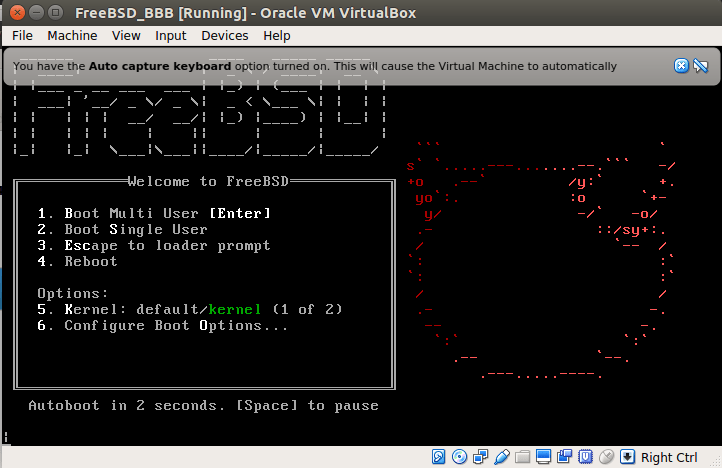
Task: Open the Machine menu
Action: pyautogui.click(x=72, y=36)
